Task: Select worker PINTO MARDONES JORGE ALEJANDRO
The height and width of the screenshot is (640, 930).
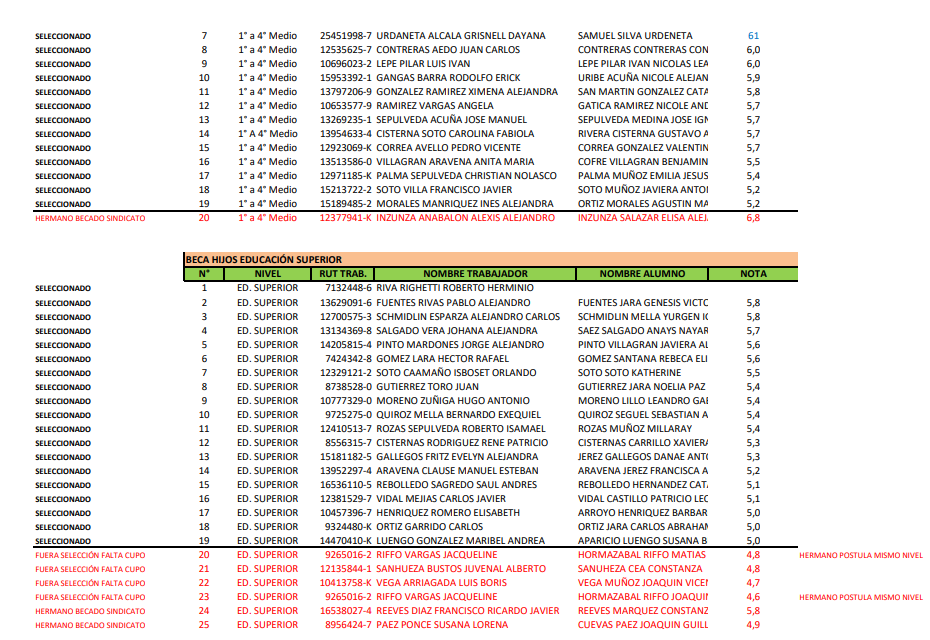Action: [460, 345]
